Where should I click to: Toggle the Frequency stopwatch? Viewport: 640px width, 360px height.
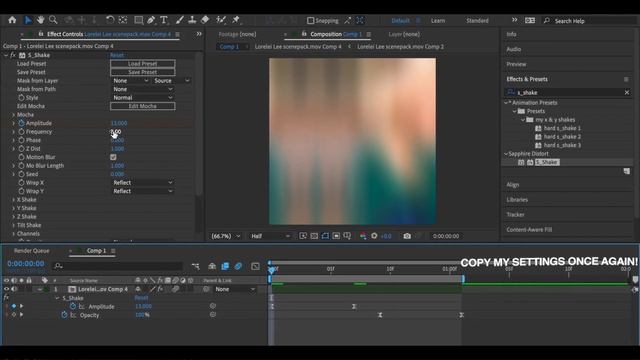[x=21, y=131]
